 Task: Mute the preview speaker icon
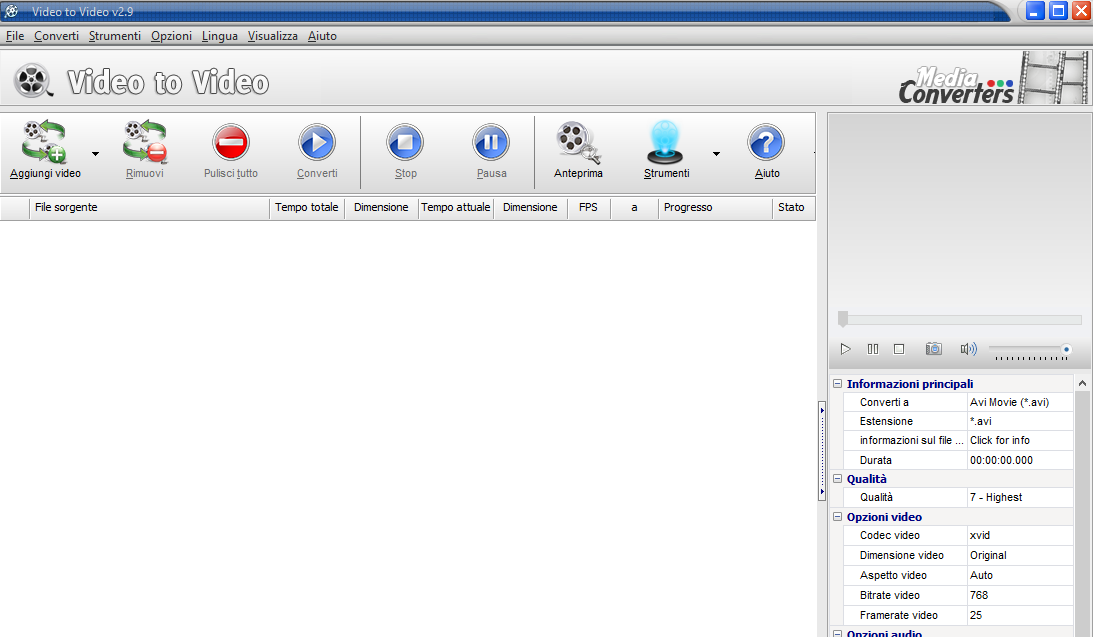coord(968,348)
